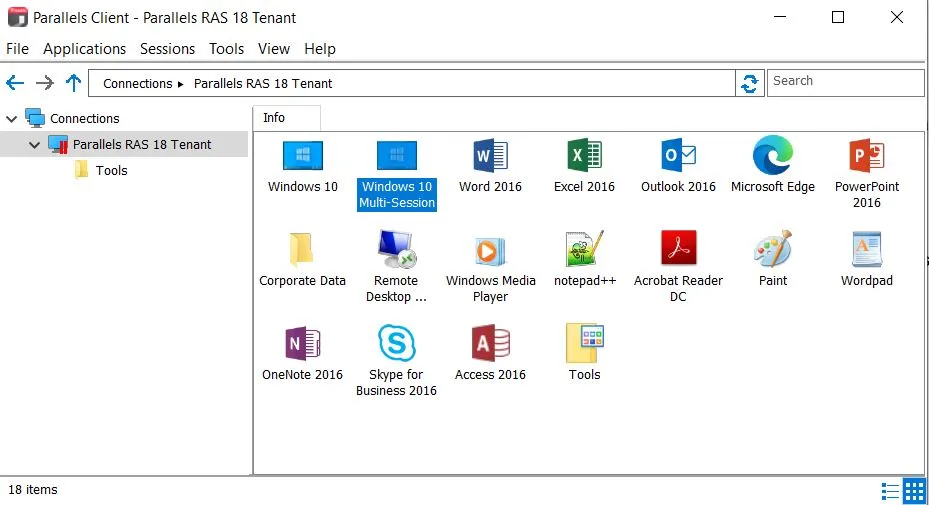Open the Acrobat Reader DC icon
This screenshot has height=505, width=929.
[x=678, y=249]
